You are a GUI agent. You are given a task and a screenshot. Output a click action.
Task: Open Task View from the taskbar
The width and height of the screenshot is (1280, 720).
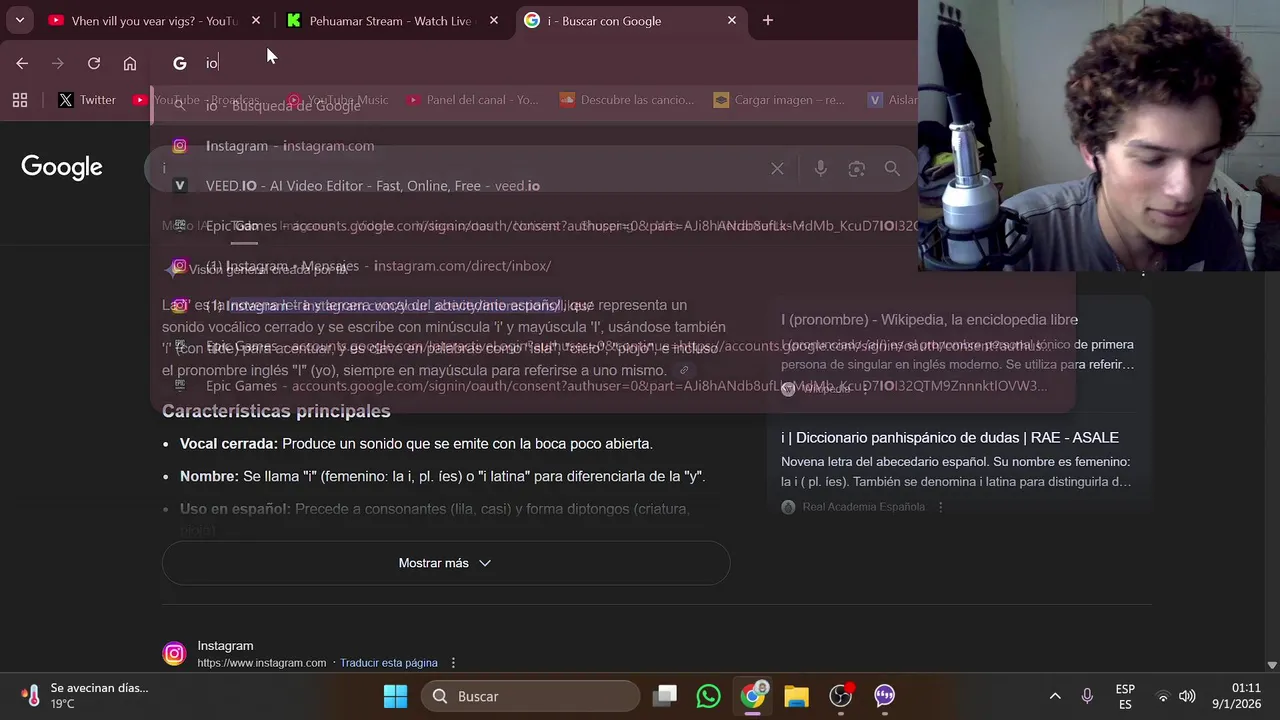point(665,696)
